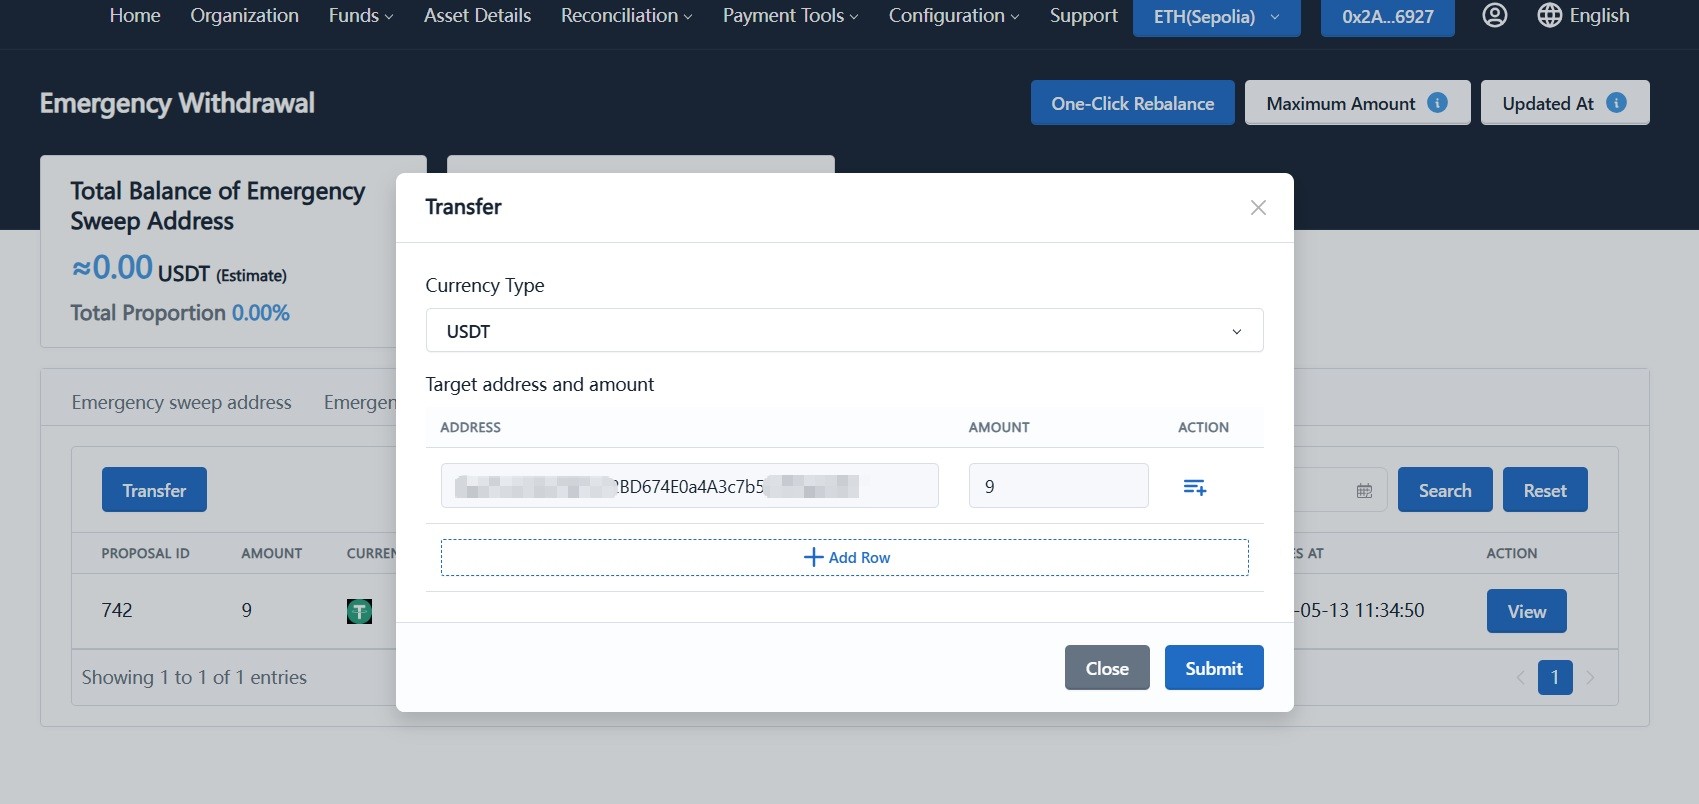The image size is (1699, 804).
Task: Click Total Proportion 0.00% text
Action: [180, 313]
